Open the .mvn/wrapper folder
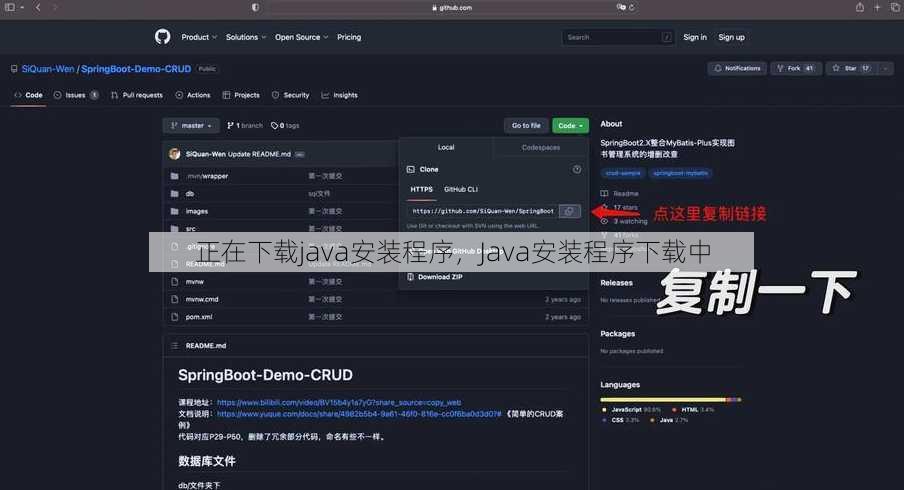The width and height of the screenshot is (904, 490). pos(207,176)
